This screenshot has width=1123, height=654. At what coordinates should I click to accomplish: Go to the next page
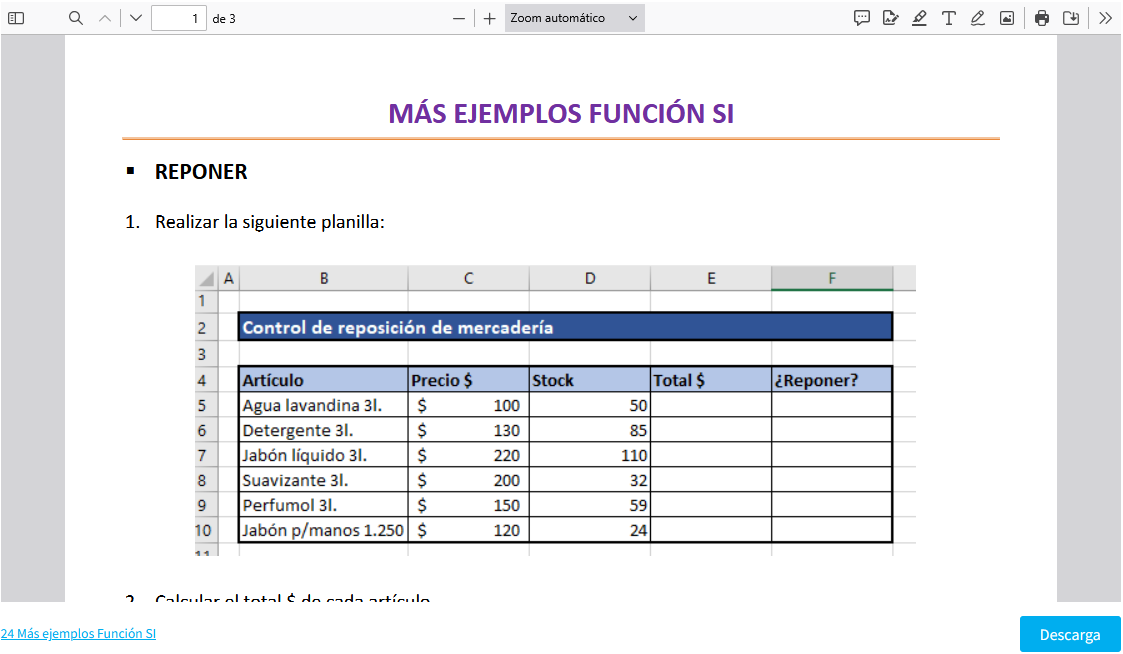pos(136,18)
